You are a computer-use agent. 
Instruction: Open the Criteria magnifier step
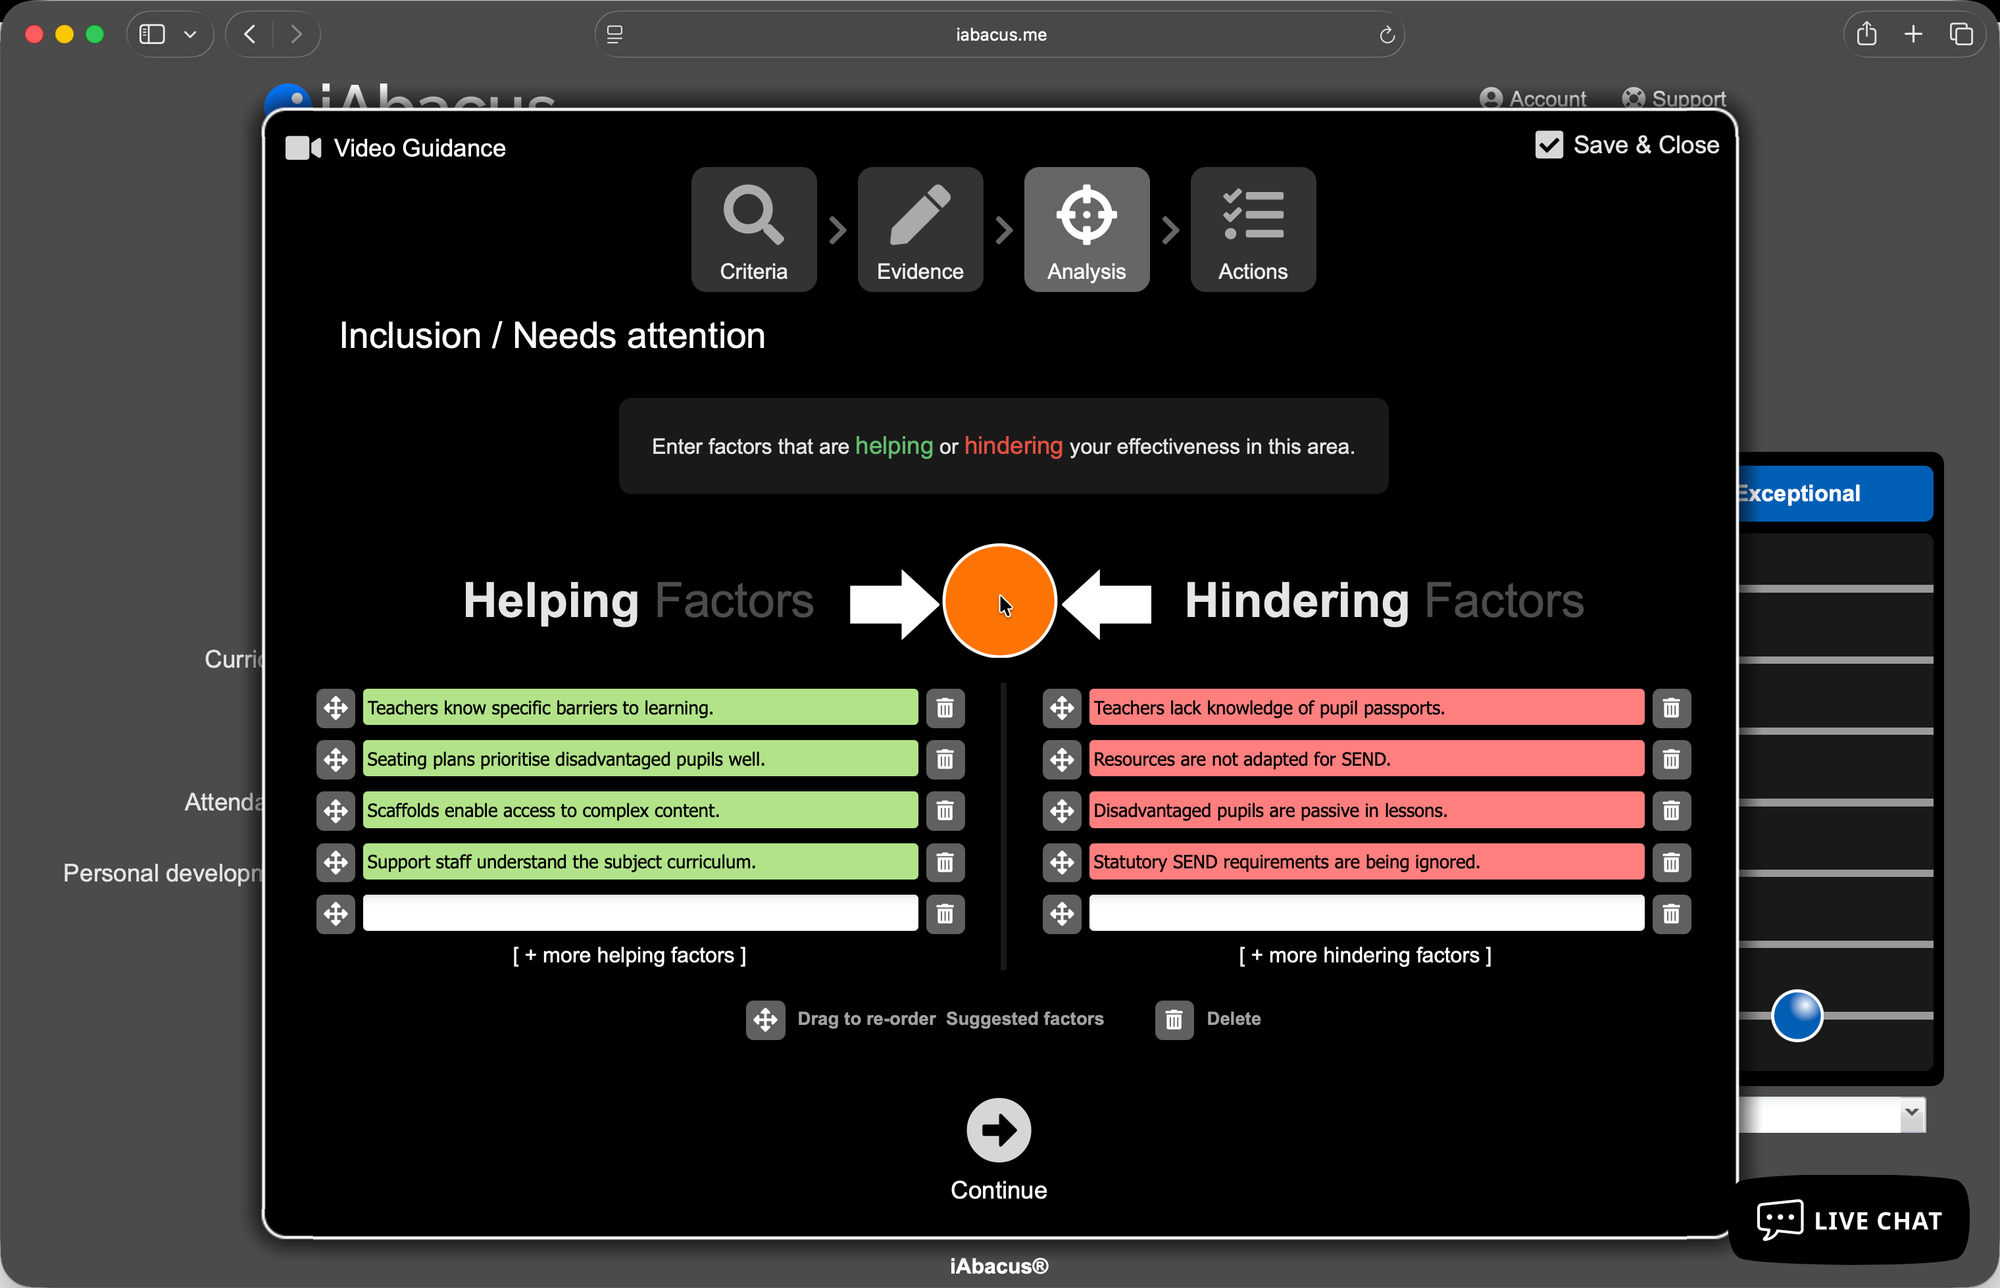click(753, 229)
